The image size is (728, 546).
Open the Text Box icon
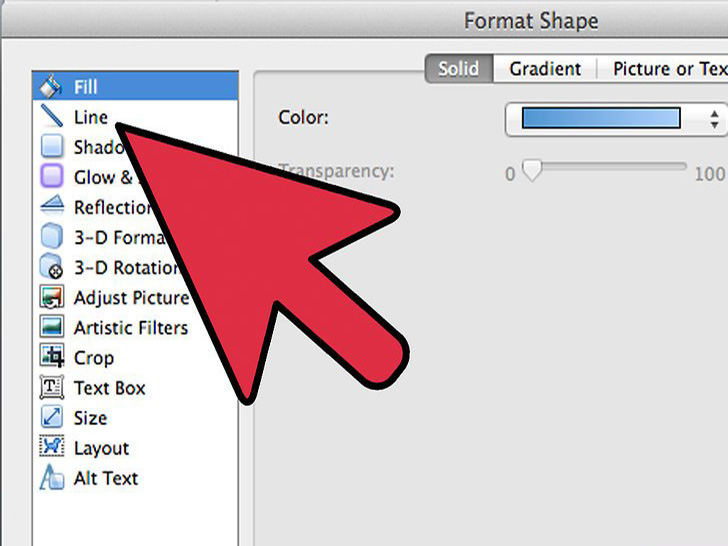click(51, 387)
